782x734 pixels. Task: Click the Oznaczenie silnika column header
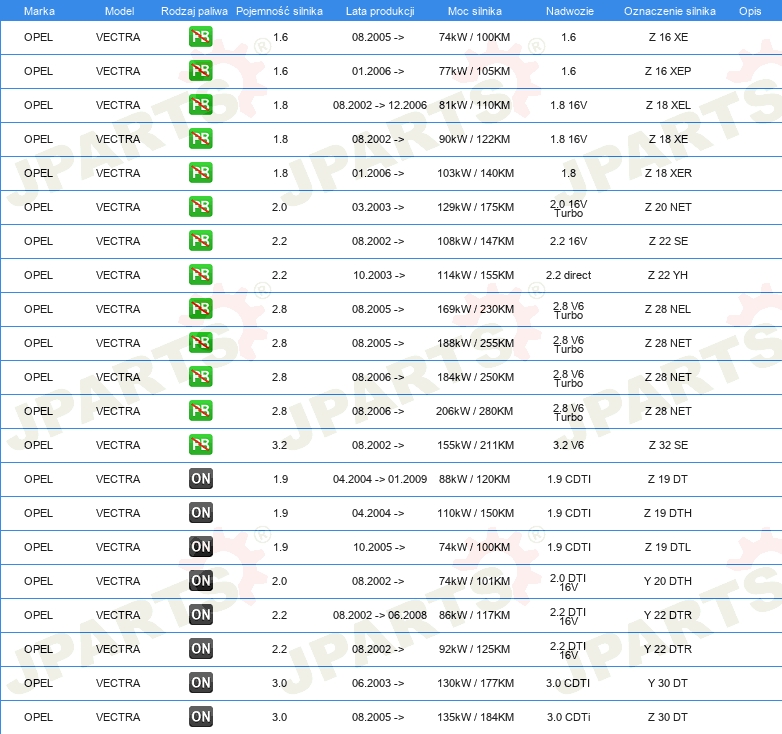[670, 11]
